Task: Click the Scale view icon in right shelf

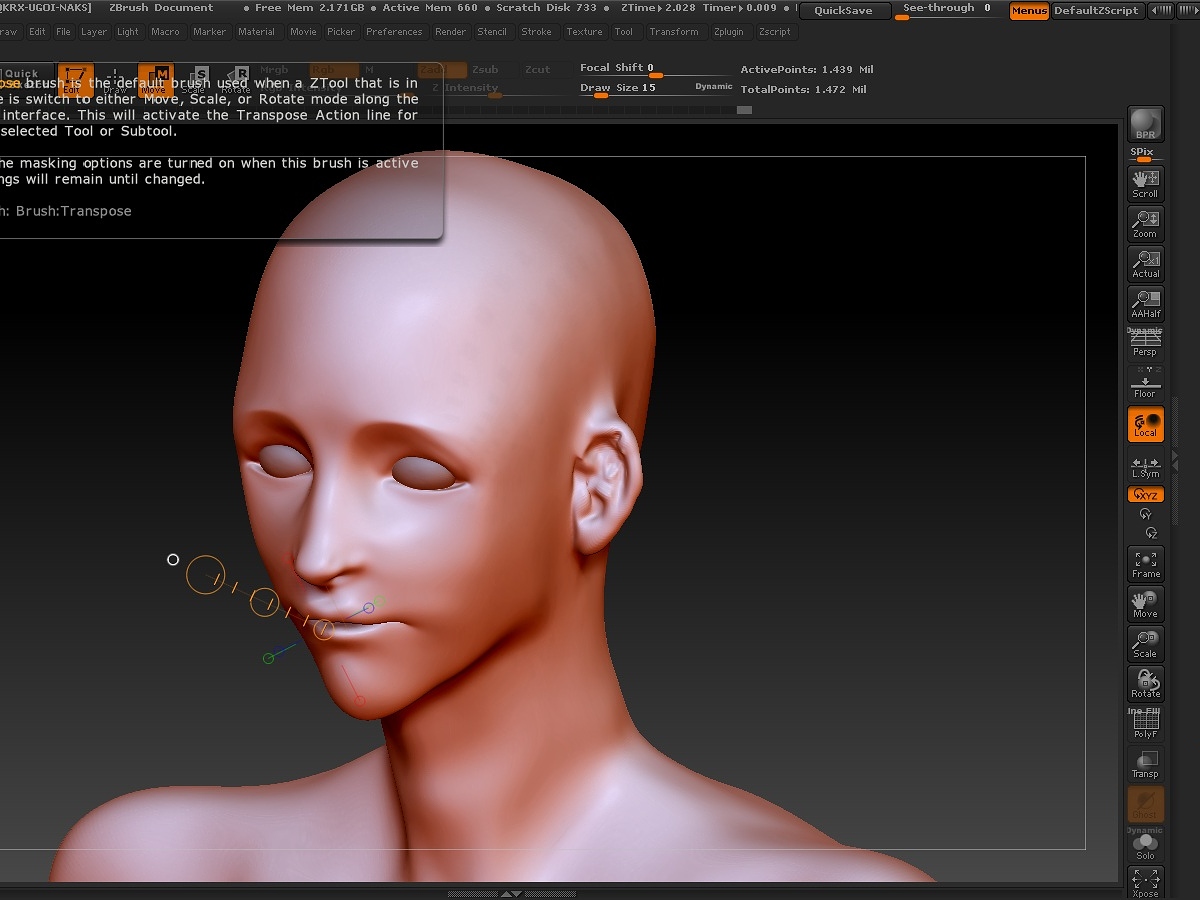Action: (1145, 644)
